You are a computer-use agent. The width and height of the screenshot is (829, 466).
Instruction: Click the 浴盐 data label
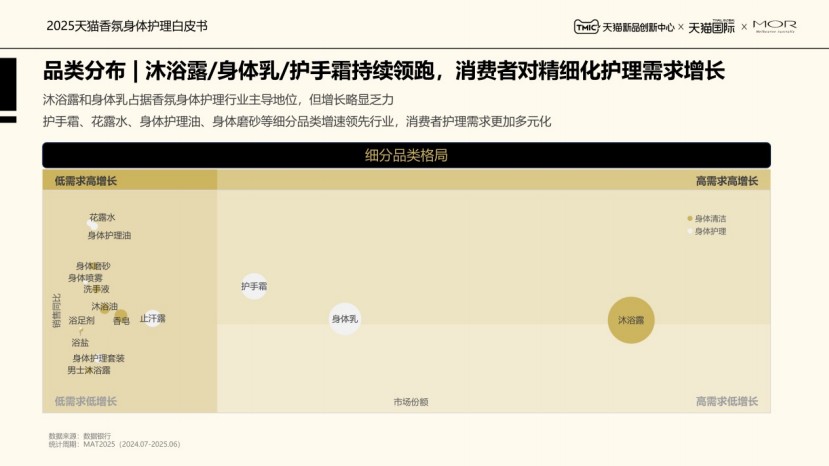(80, 343)
